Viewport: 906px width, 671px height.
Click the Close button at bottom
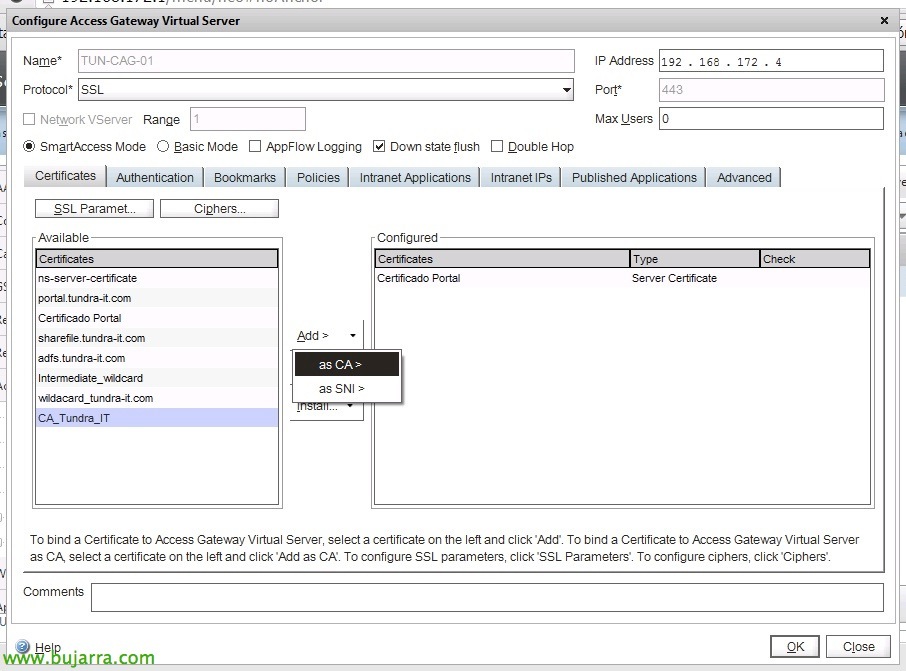tap(859, 646)
